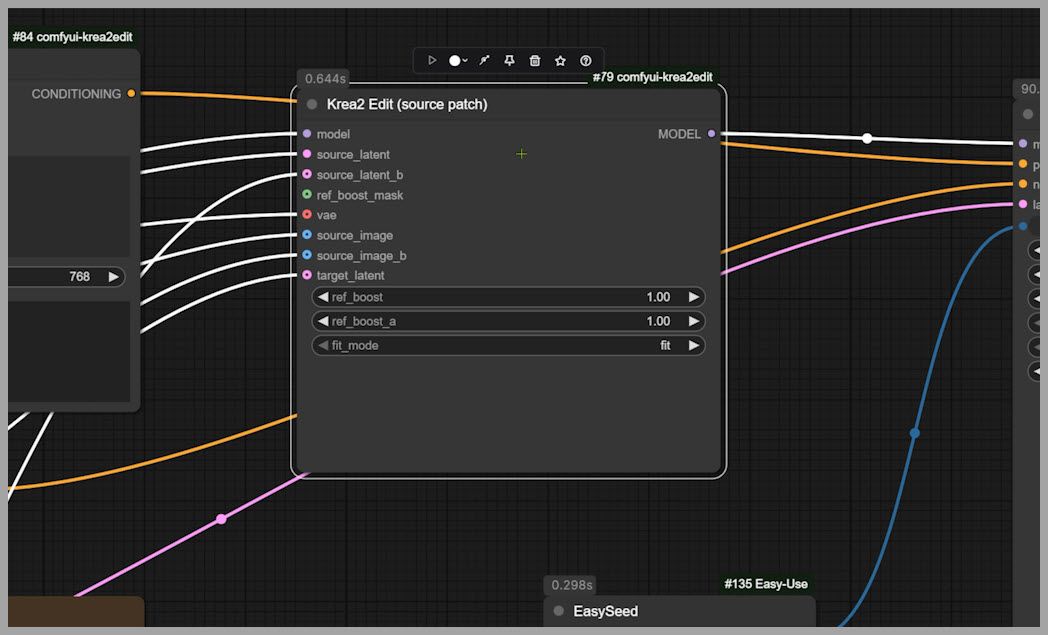Run node with the play icon in toolbar

432,60
